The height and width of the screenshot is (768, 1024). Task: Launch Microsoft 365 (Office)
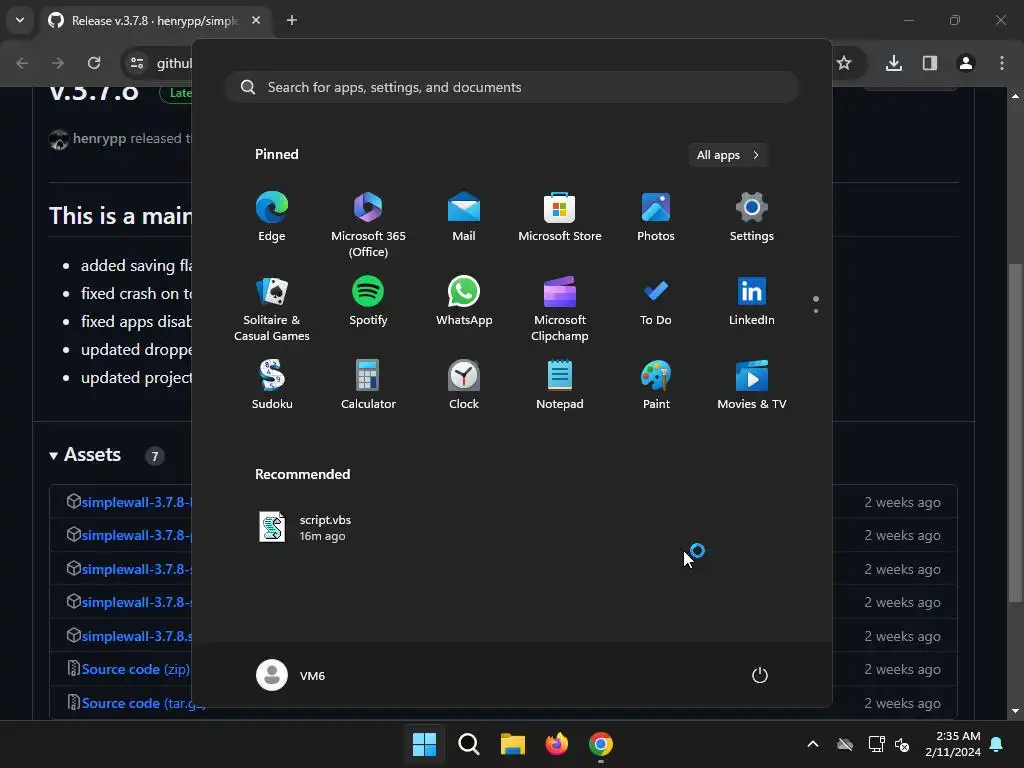point(368,225)
